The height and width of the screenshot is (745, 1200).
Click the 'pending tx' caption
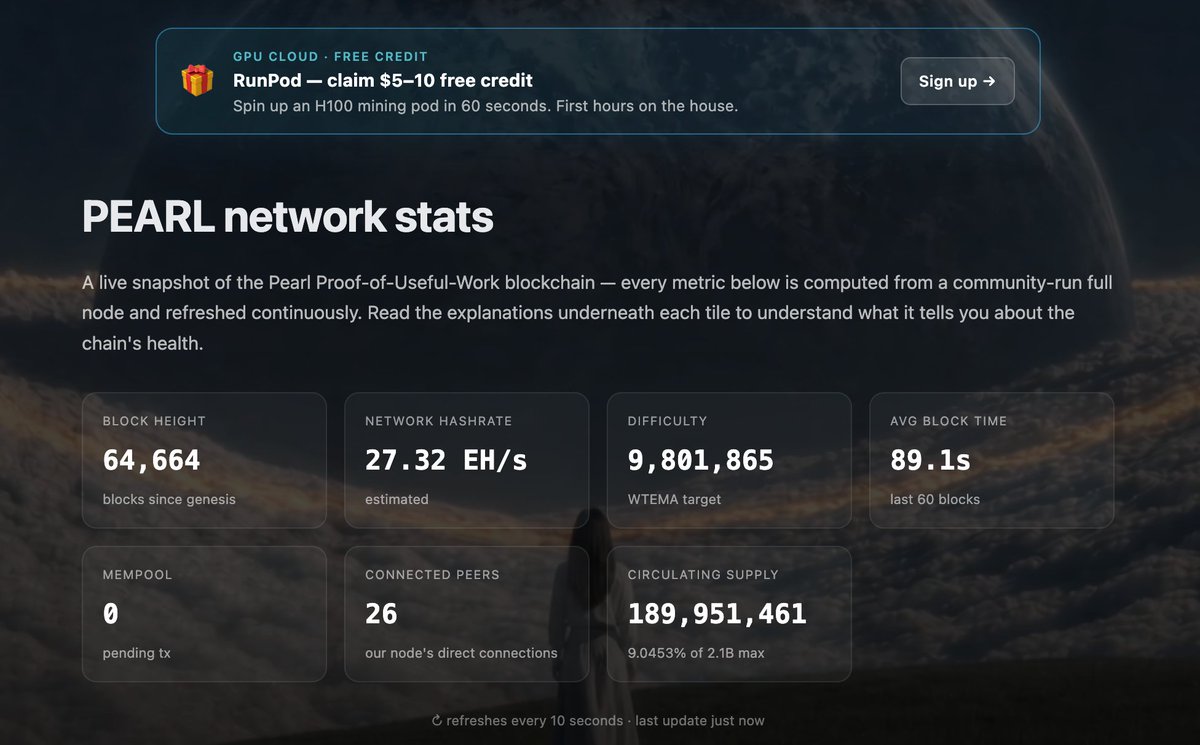[137, 653]
